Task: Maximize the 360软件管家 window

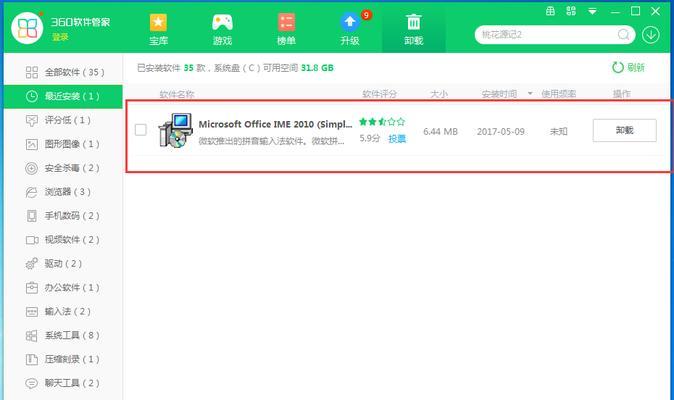Action: (635, 11)
